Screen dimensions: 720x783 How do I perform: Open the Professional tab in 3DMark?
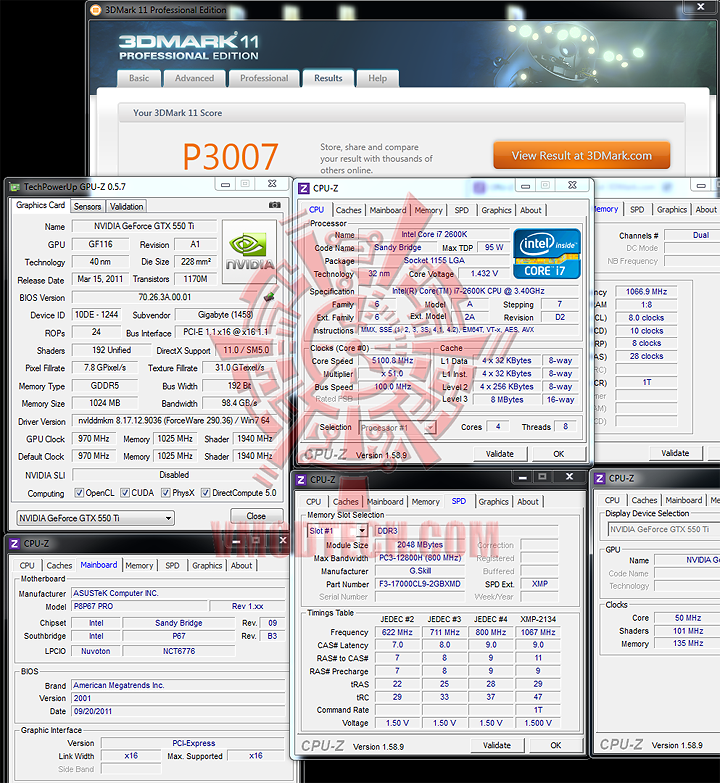(x=264, y=78)
